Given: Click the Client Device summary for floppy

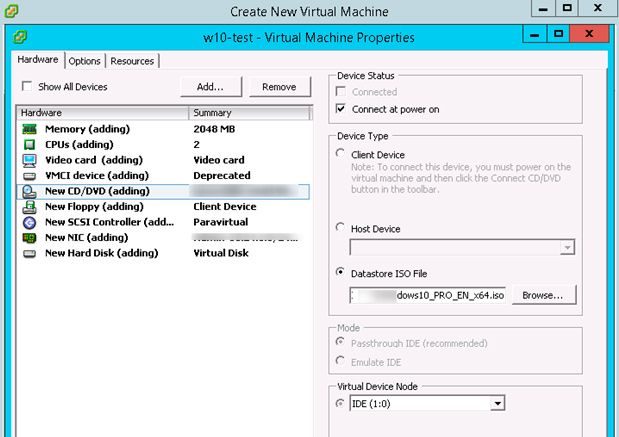Looking at the screenshot, I should click(x=225, y=207).
